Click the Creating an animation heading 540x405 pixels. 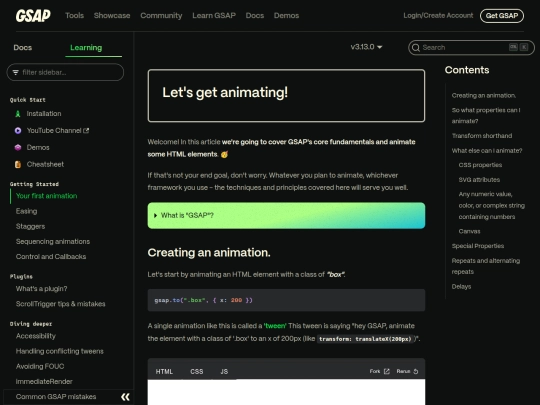pos(209,253)
